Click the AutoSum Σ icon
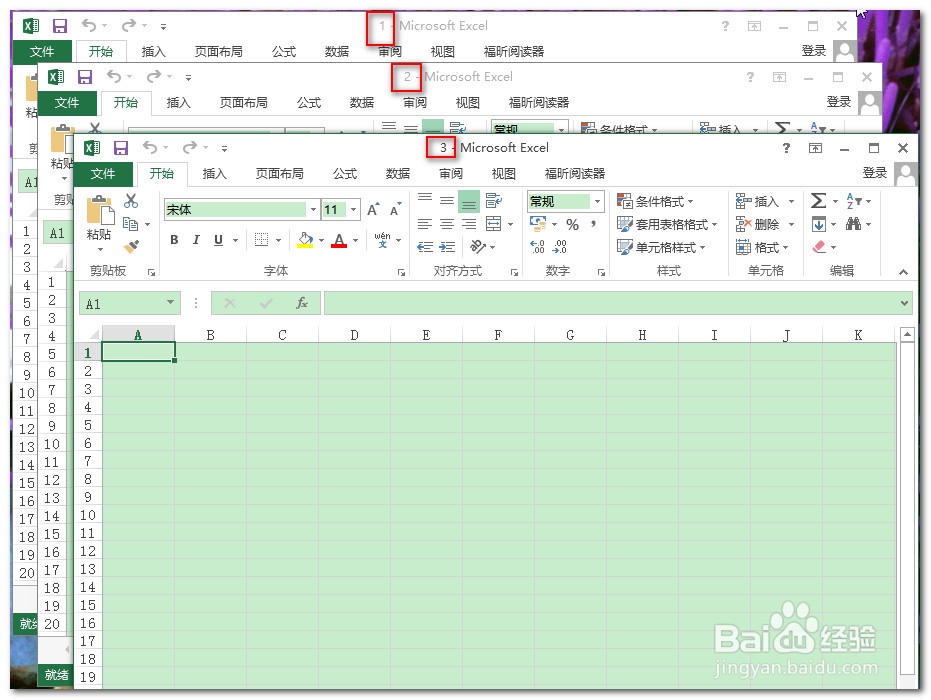This screenshot has width=931, height=700. point(818,201)
